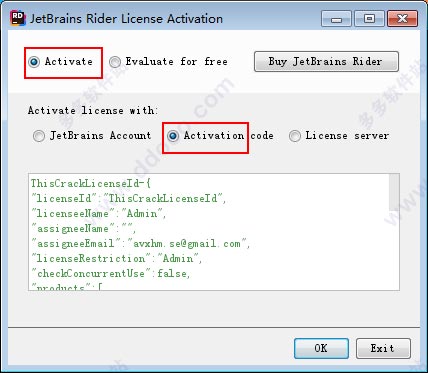Click the assigneeEmail line in code
Screen dimensions: 428x373
pyautogui.click(x=140, y=244)
